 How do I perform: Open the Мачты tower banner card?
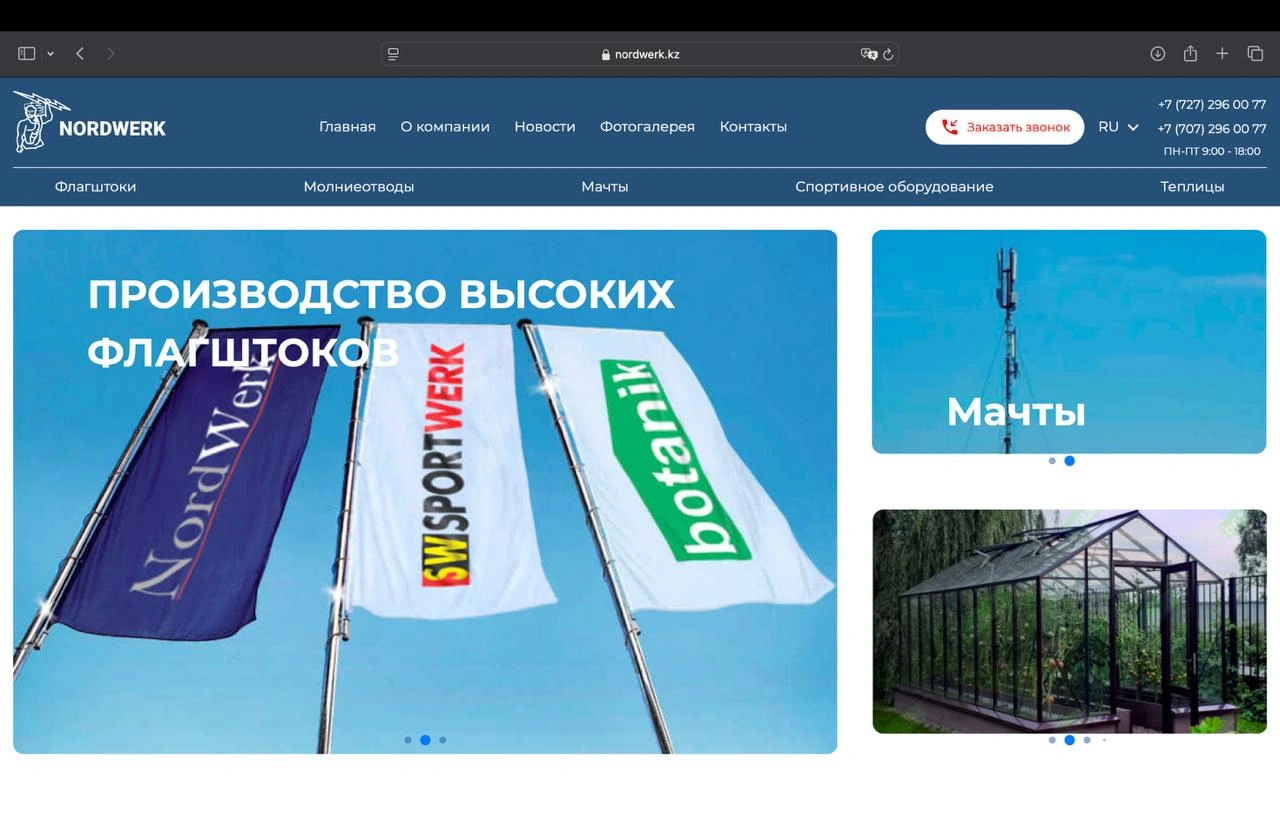click(x=1069, y=342)
